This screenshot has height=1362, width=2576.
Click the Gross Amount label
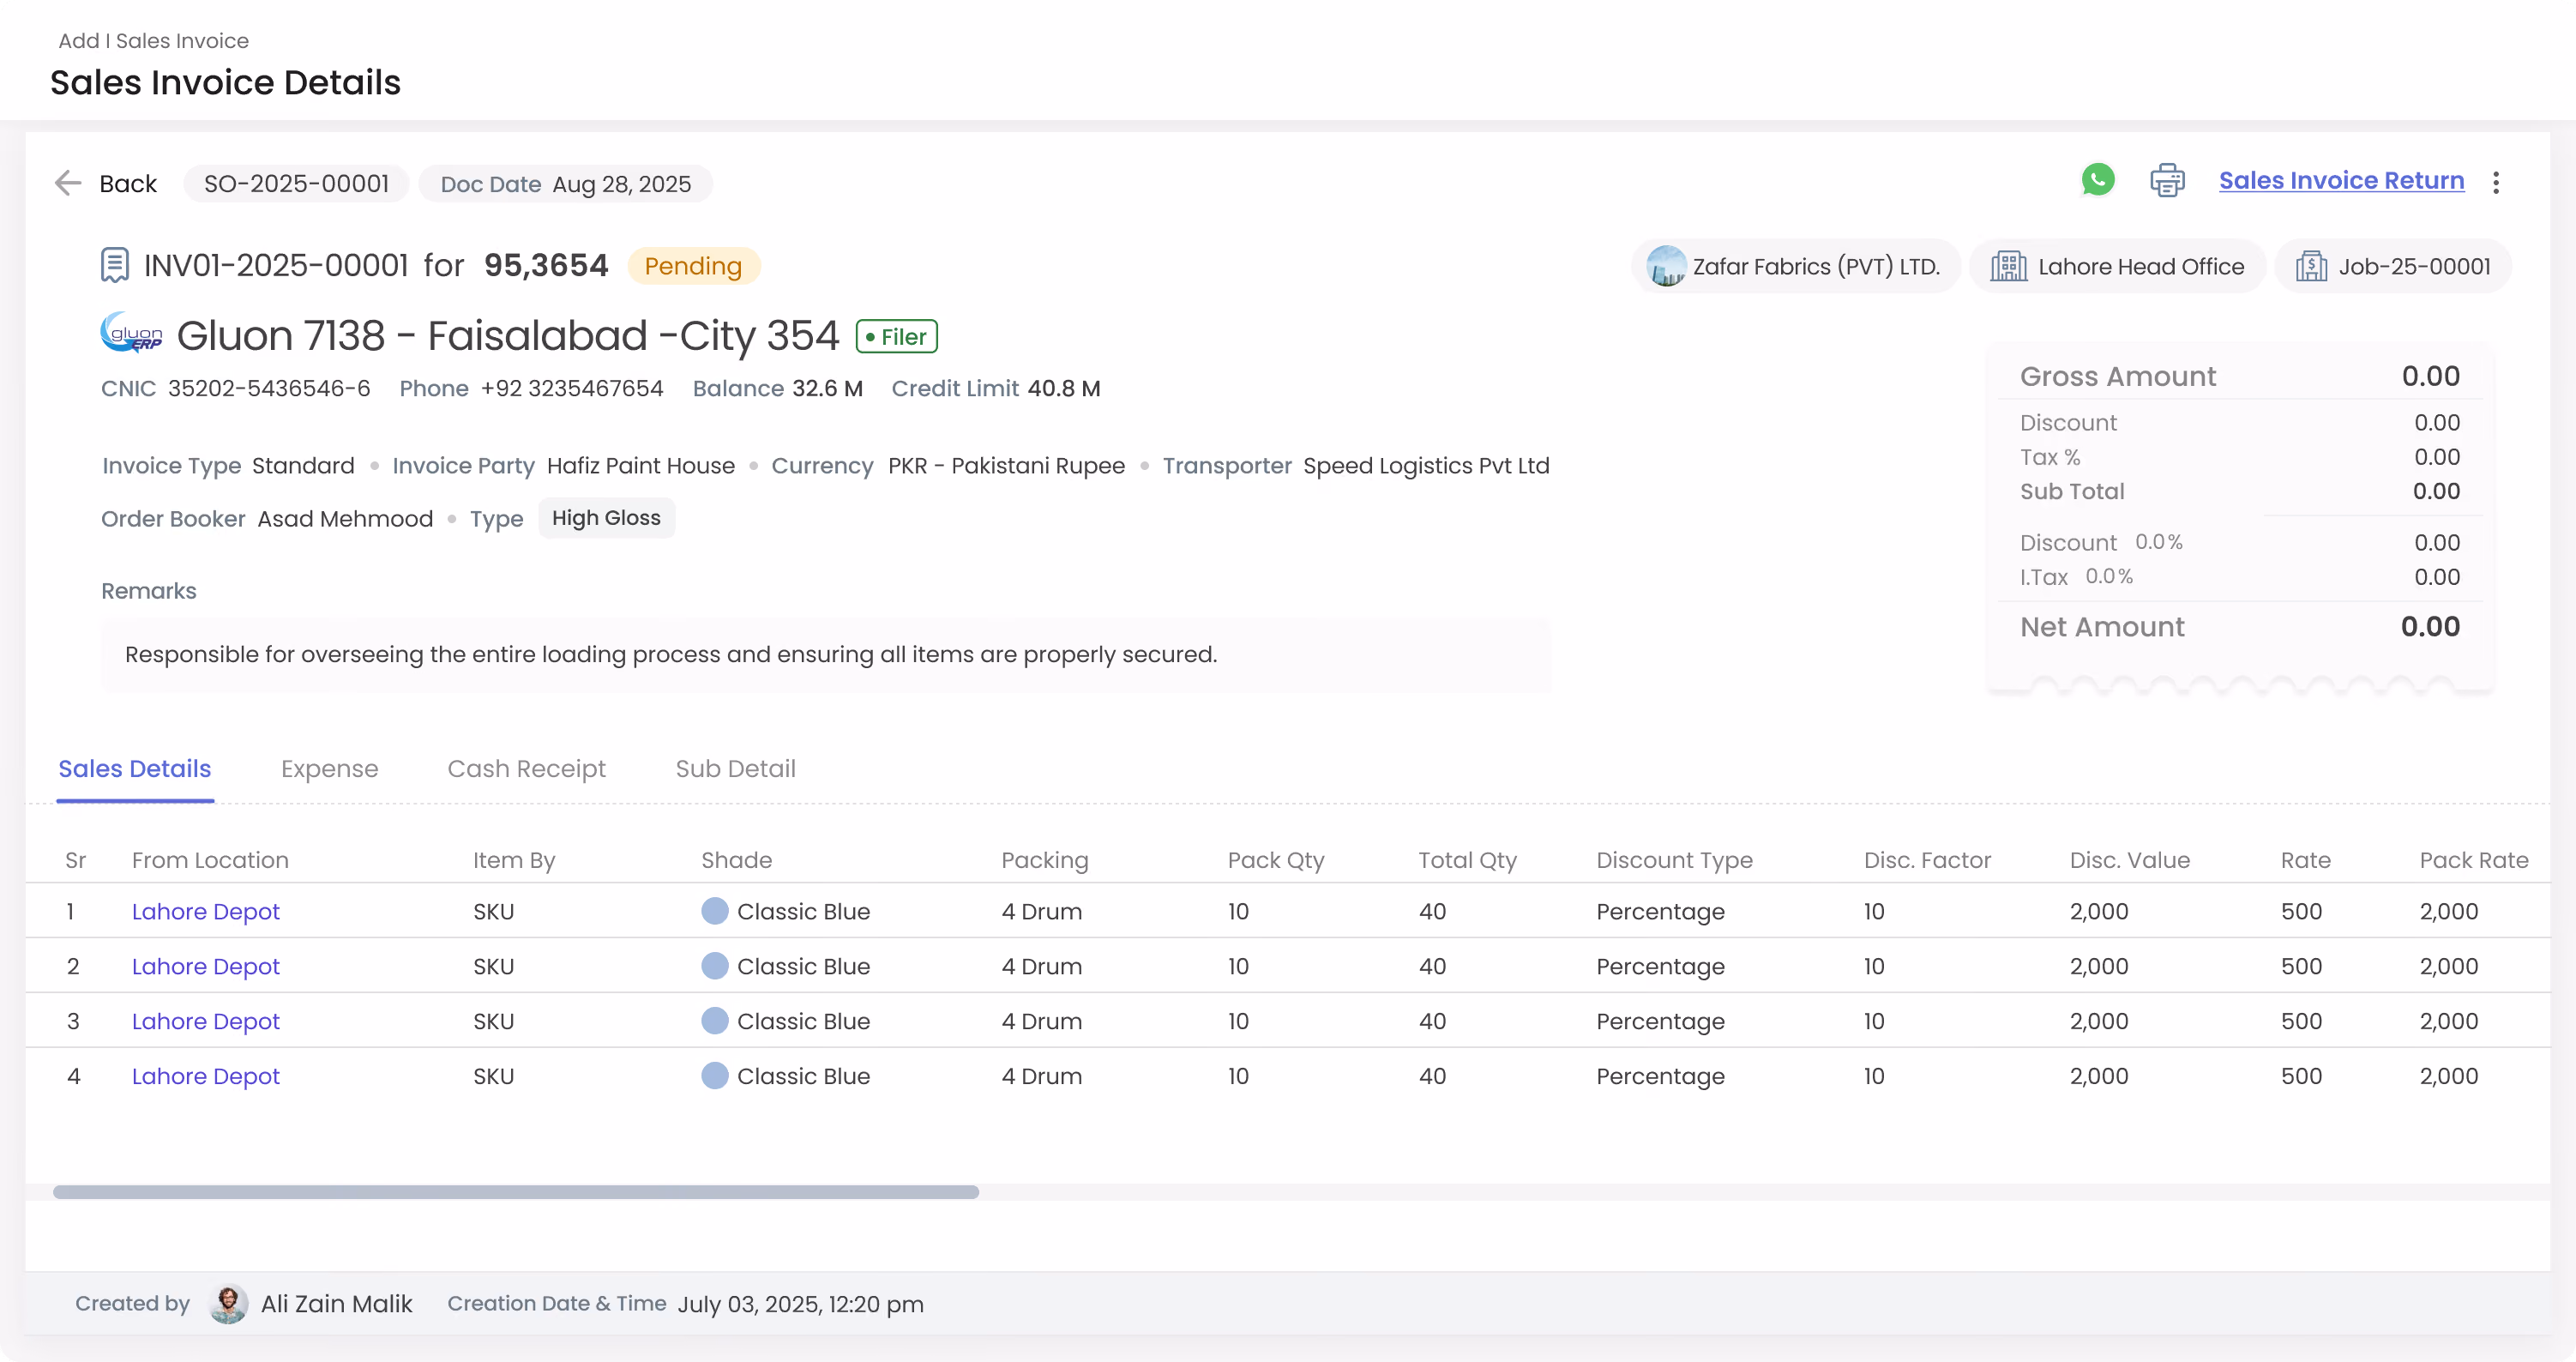2117,376
